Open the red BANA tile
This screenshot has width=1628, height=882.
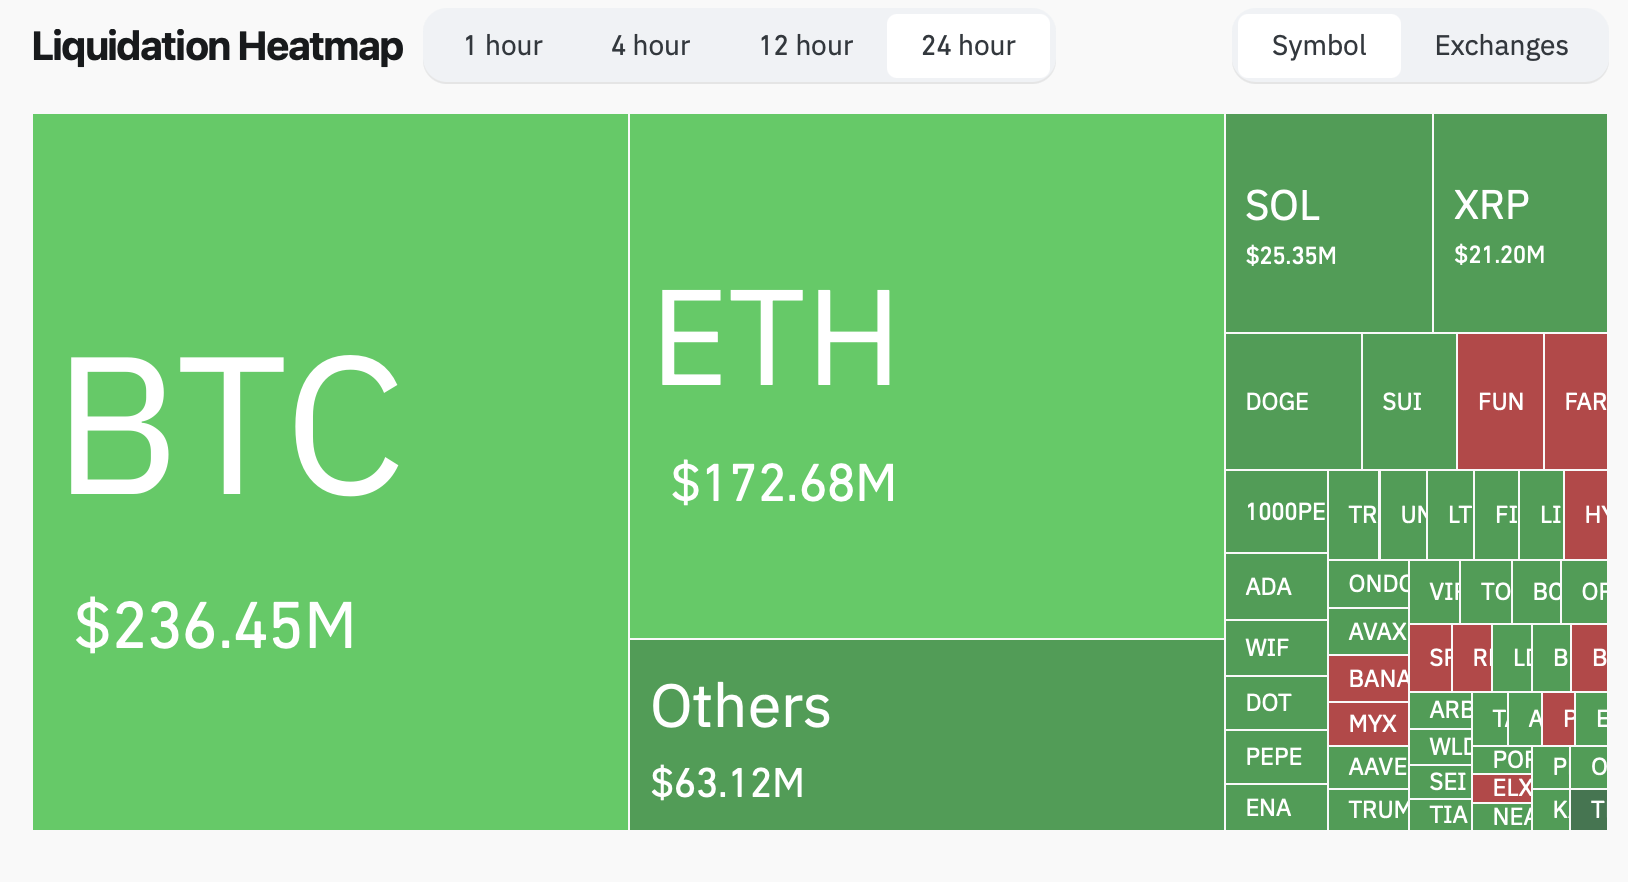coord(1368,679)
